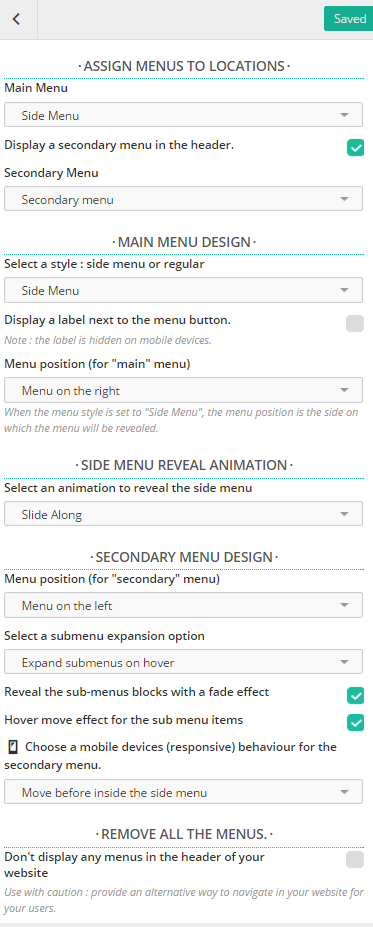Click the mobile device icon near responsive behaviour
This screenshot has width=373, height=927.
pyautogui.click(x=14, y=747)
